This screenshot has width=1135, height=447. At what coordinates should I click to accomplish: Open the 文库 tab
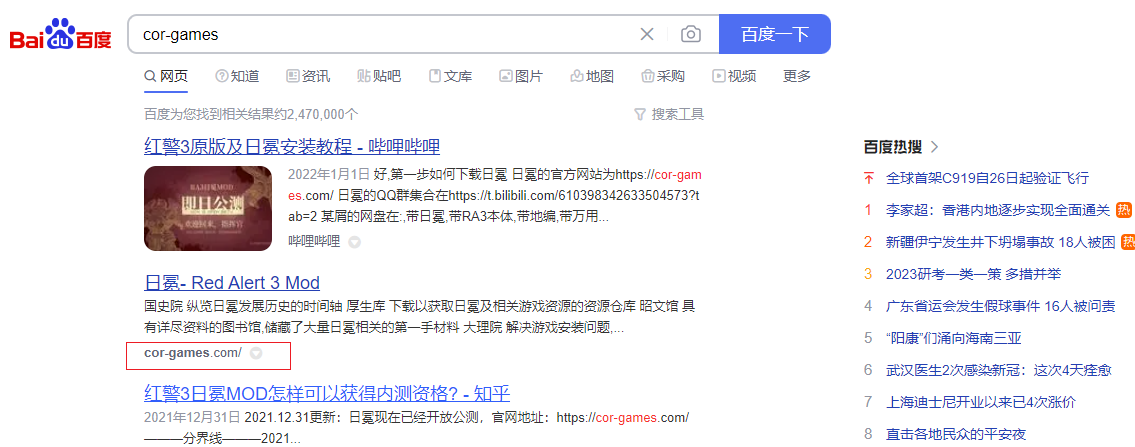(x=450, y=77)
